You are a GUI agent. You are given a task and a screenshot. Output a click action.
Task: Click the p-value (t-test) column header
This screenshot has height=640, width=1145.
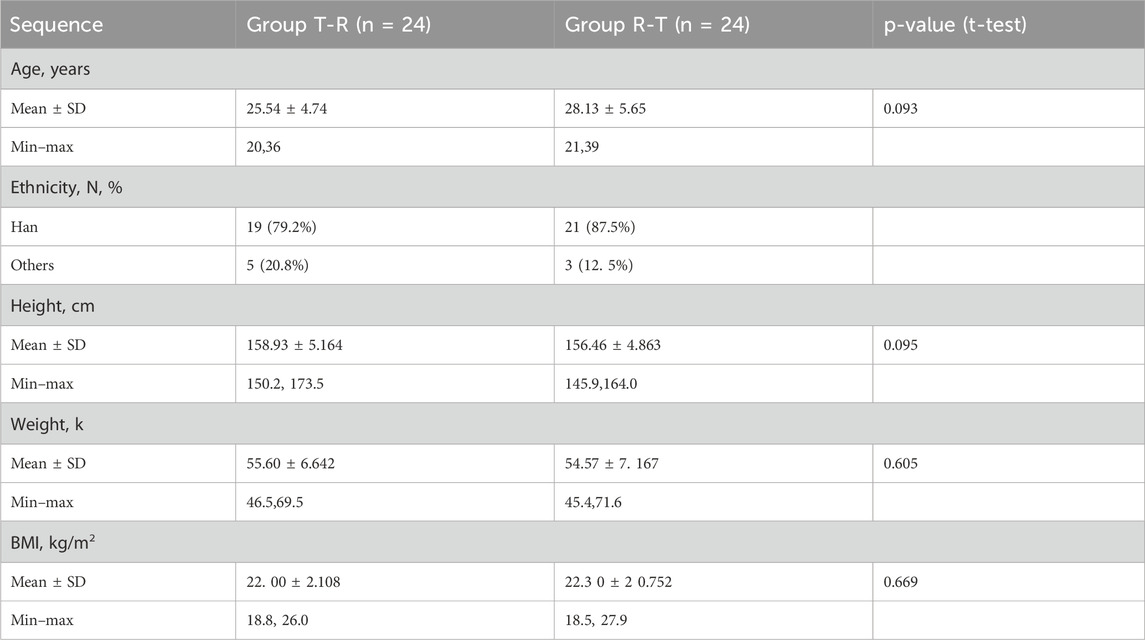(x=953, y=25)
